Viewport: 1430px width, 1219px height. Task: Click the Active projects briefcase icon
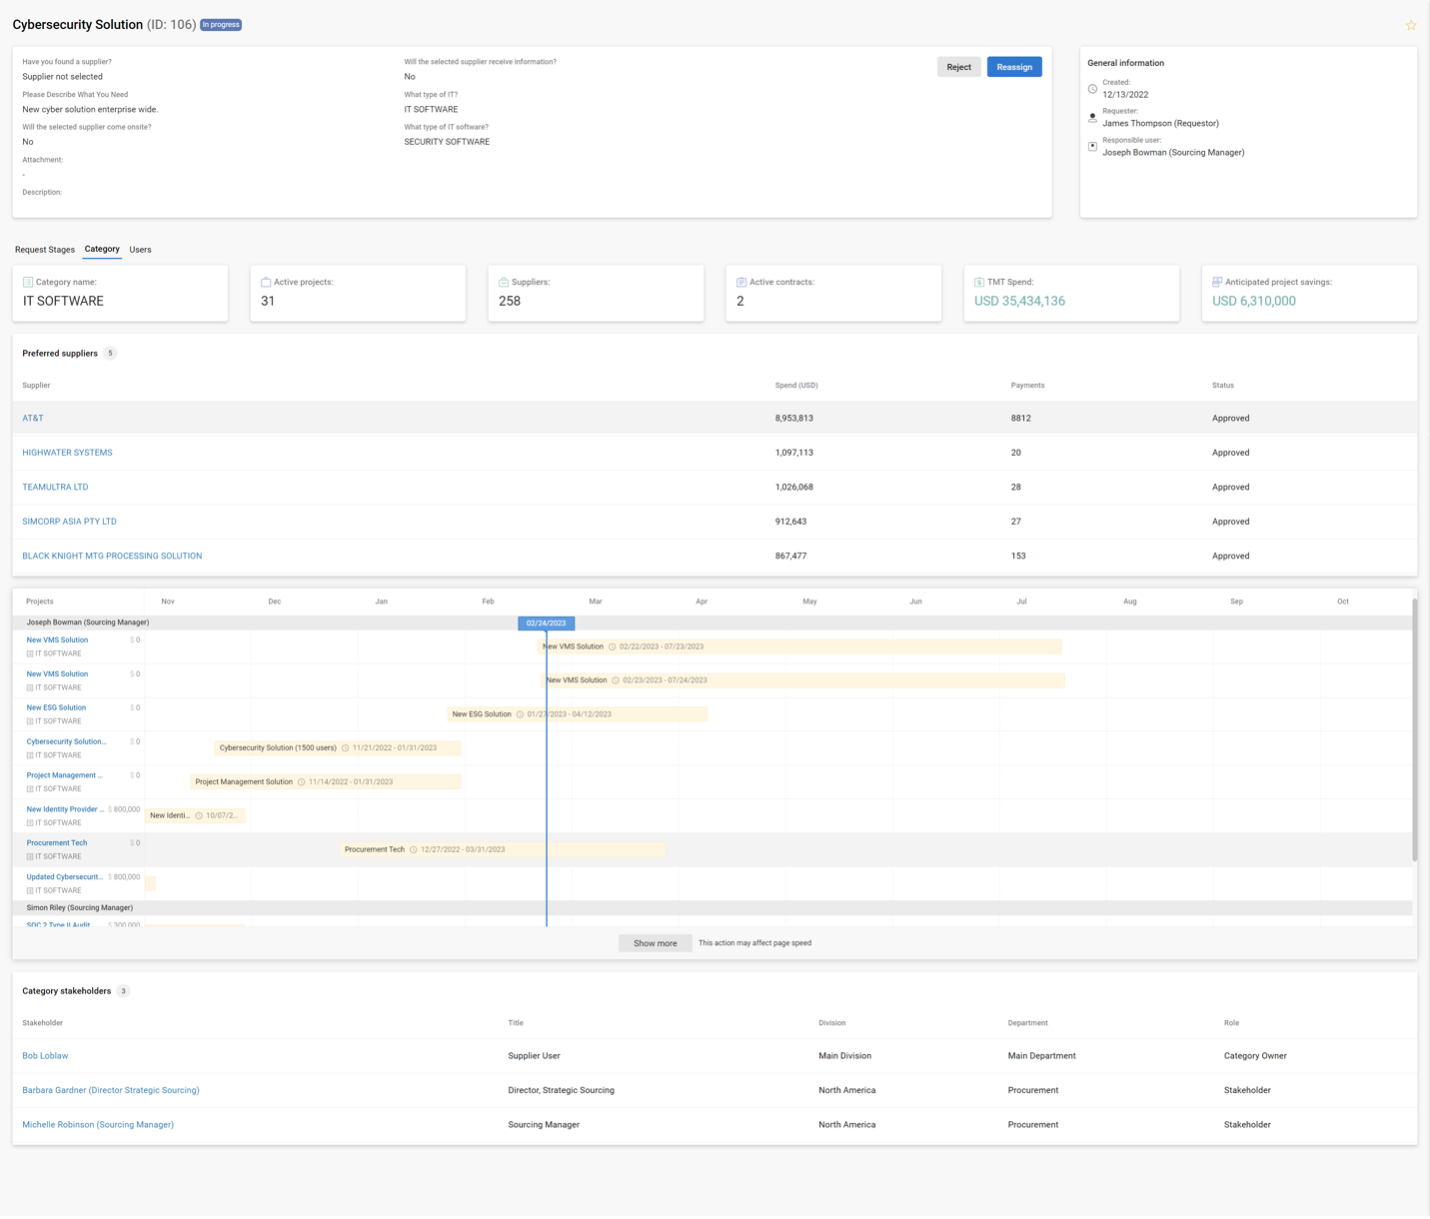pos(266,282)
